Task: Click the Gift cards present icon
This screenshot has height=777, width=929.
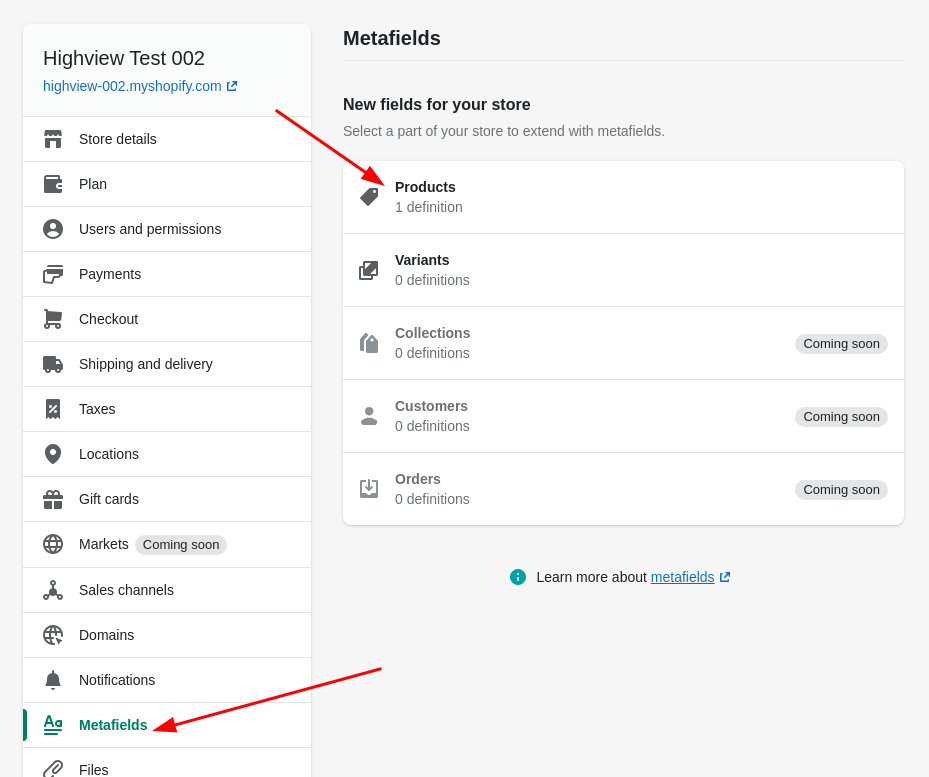Action: pos(53,499)
